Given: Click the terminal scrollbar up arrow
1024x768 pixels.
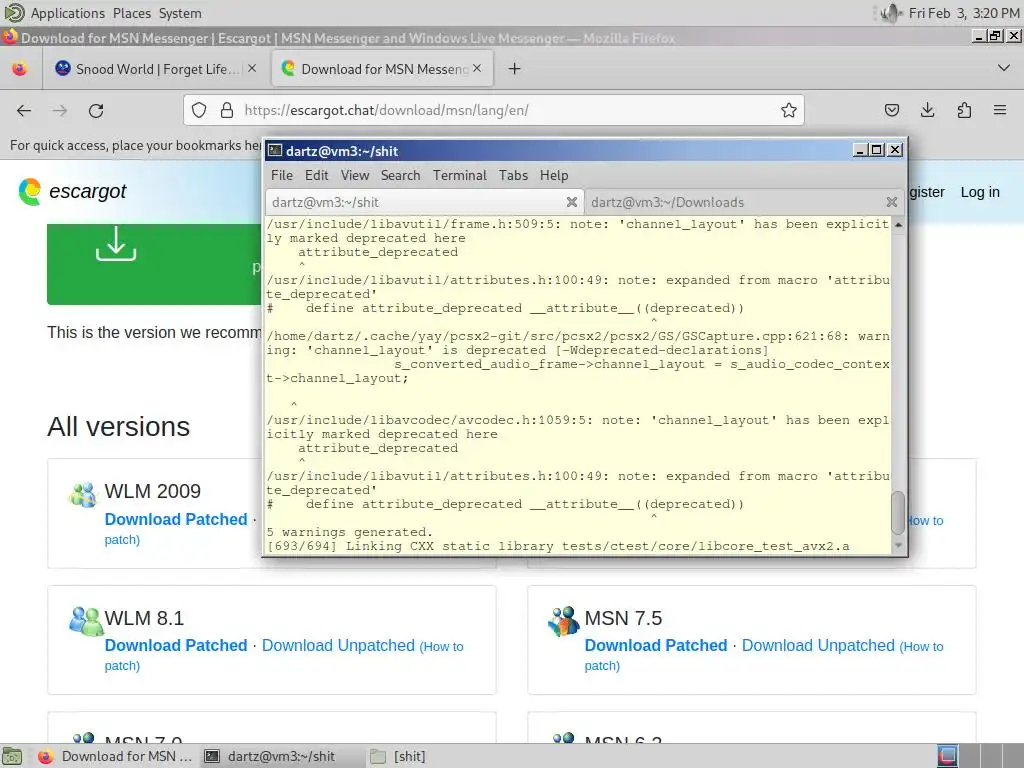Looking at the screenshot, I should [x=898, y=225].
